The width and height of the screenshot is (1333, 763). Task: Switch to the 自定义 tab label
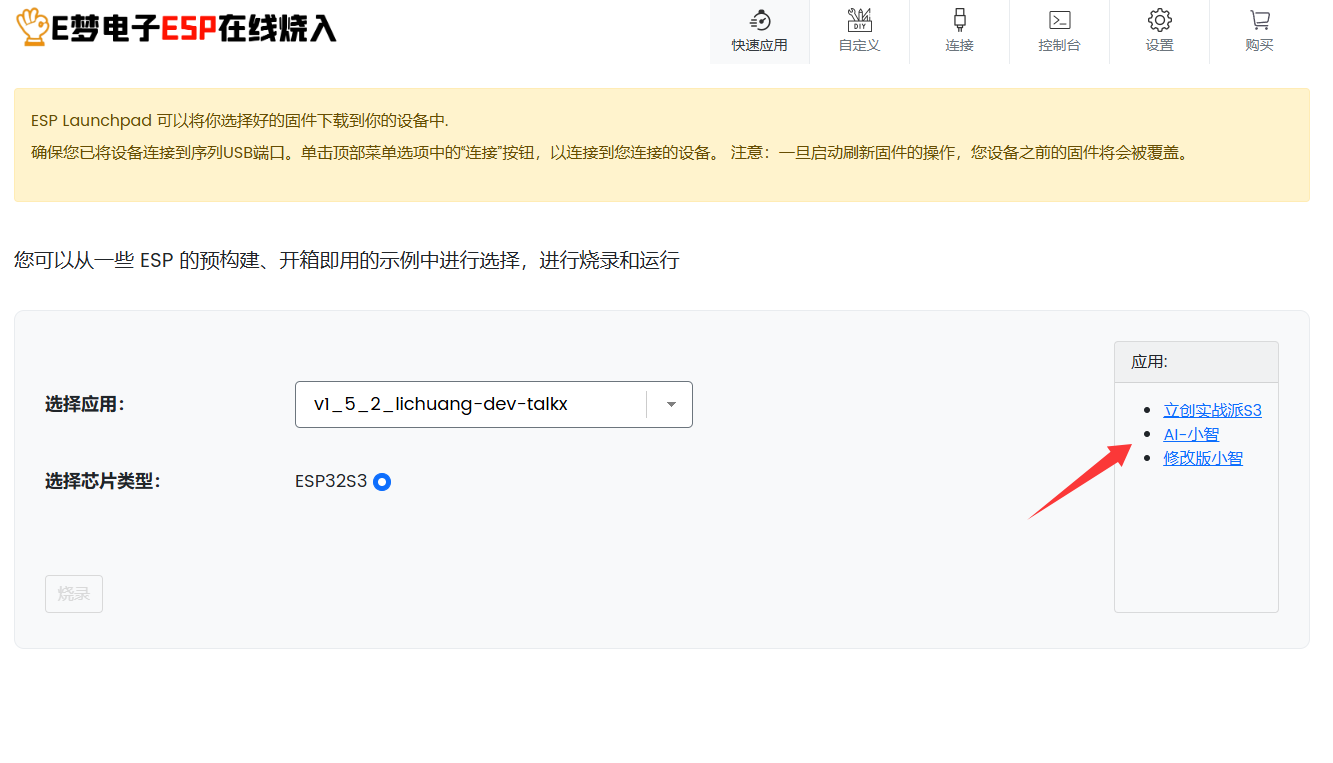(x=859, y=46)
